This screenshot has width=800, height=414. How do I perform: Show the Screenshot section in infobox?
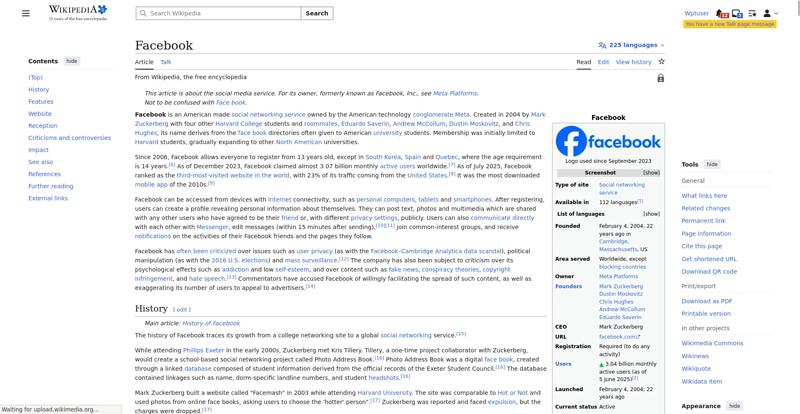tap(651, 172)
